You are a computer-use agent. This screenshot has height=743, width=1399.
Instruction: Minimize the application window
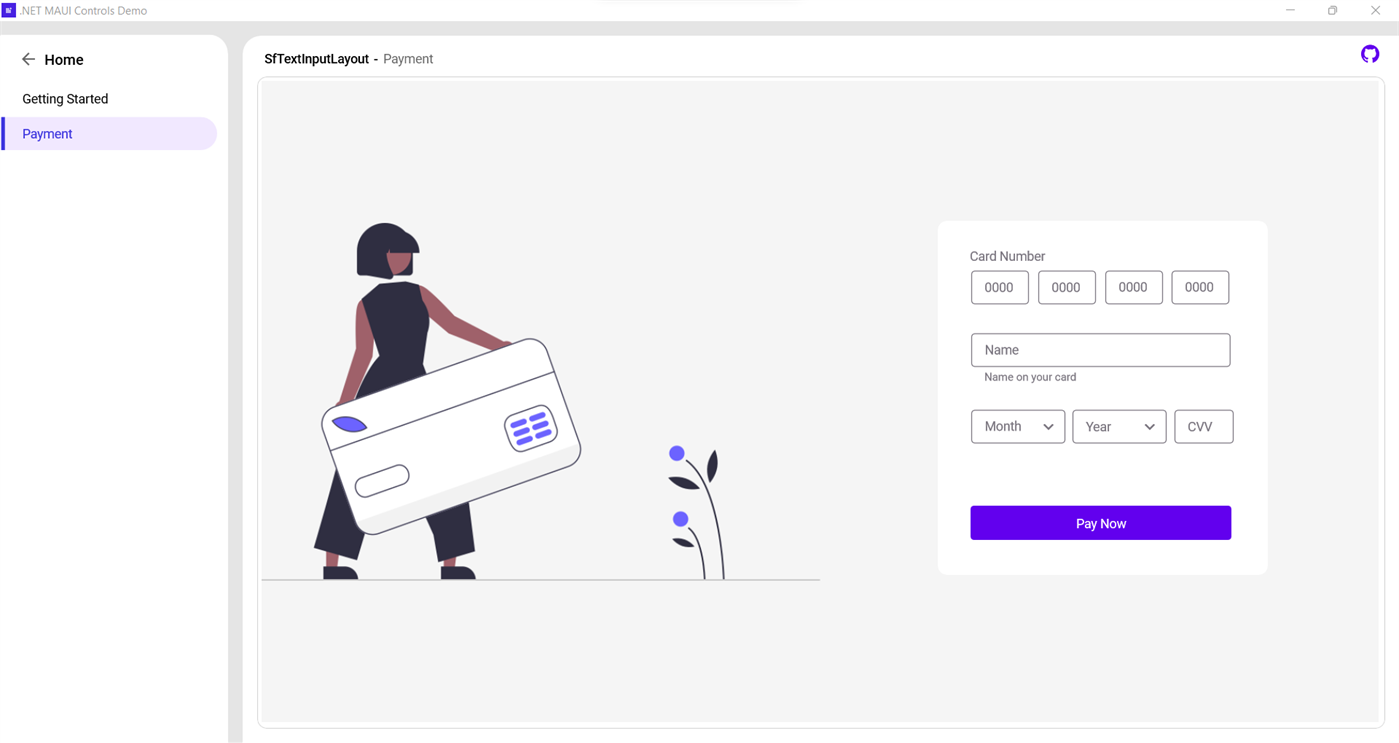(1290, 10)
